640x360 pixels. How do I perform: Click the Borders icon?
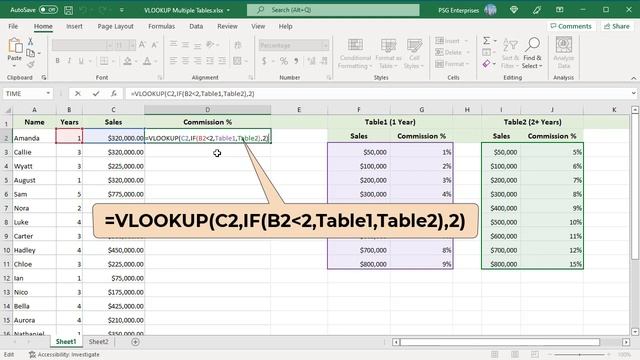tap(104, 61)
